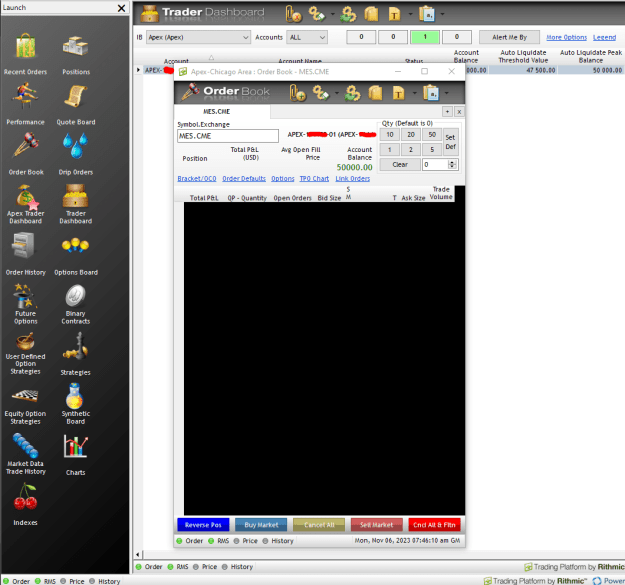Screen dimensions: 625x585
Task: Open More Options link in Trader Dashboard
Action: 566,37
